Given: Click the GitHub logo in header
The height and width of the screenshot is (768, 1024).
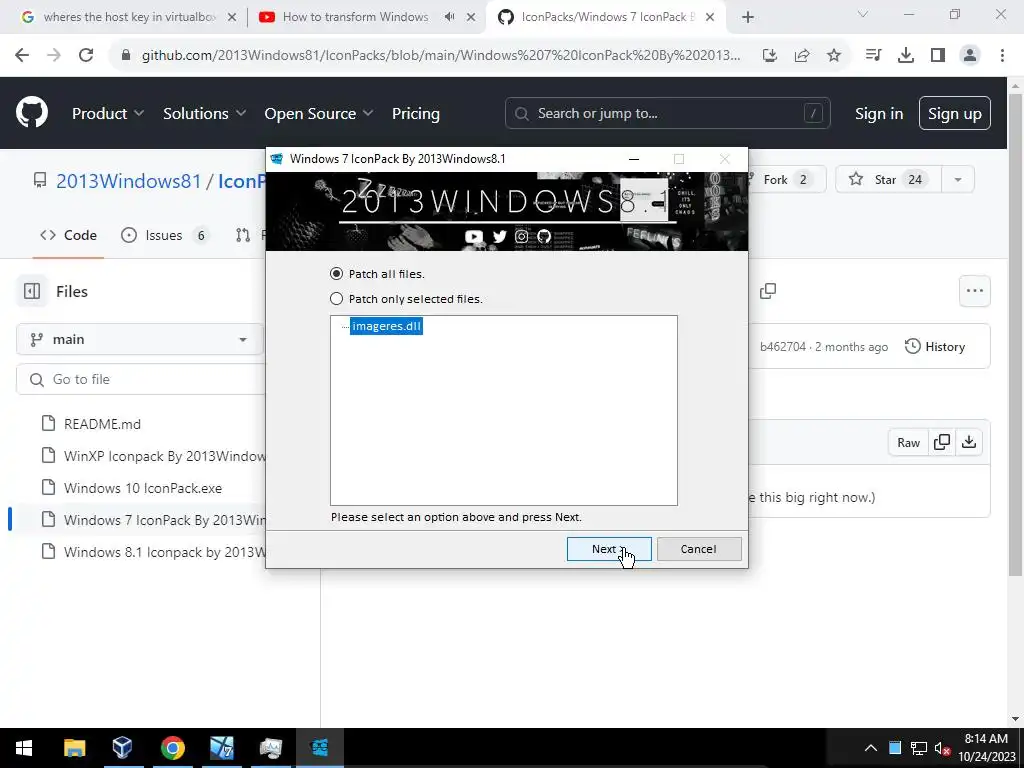Looking at the screenshot, I should point(32,112).
